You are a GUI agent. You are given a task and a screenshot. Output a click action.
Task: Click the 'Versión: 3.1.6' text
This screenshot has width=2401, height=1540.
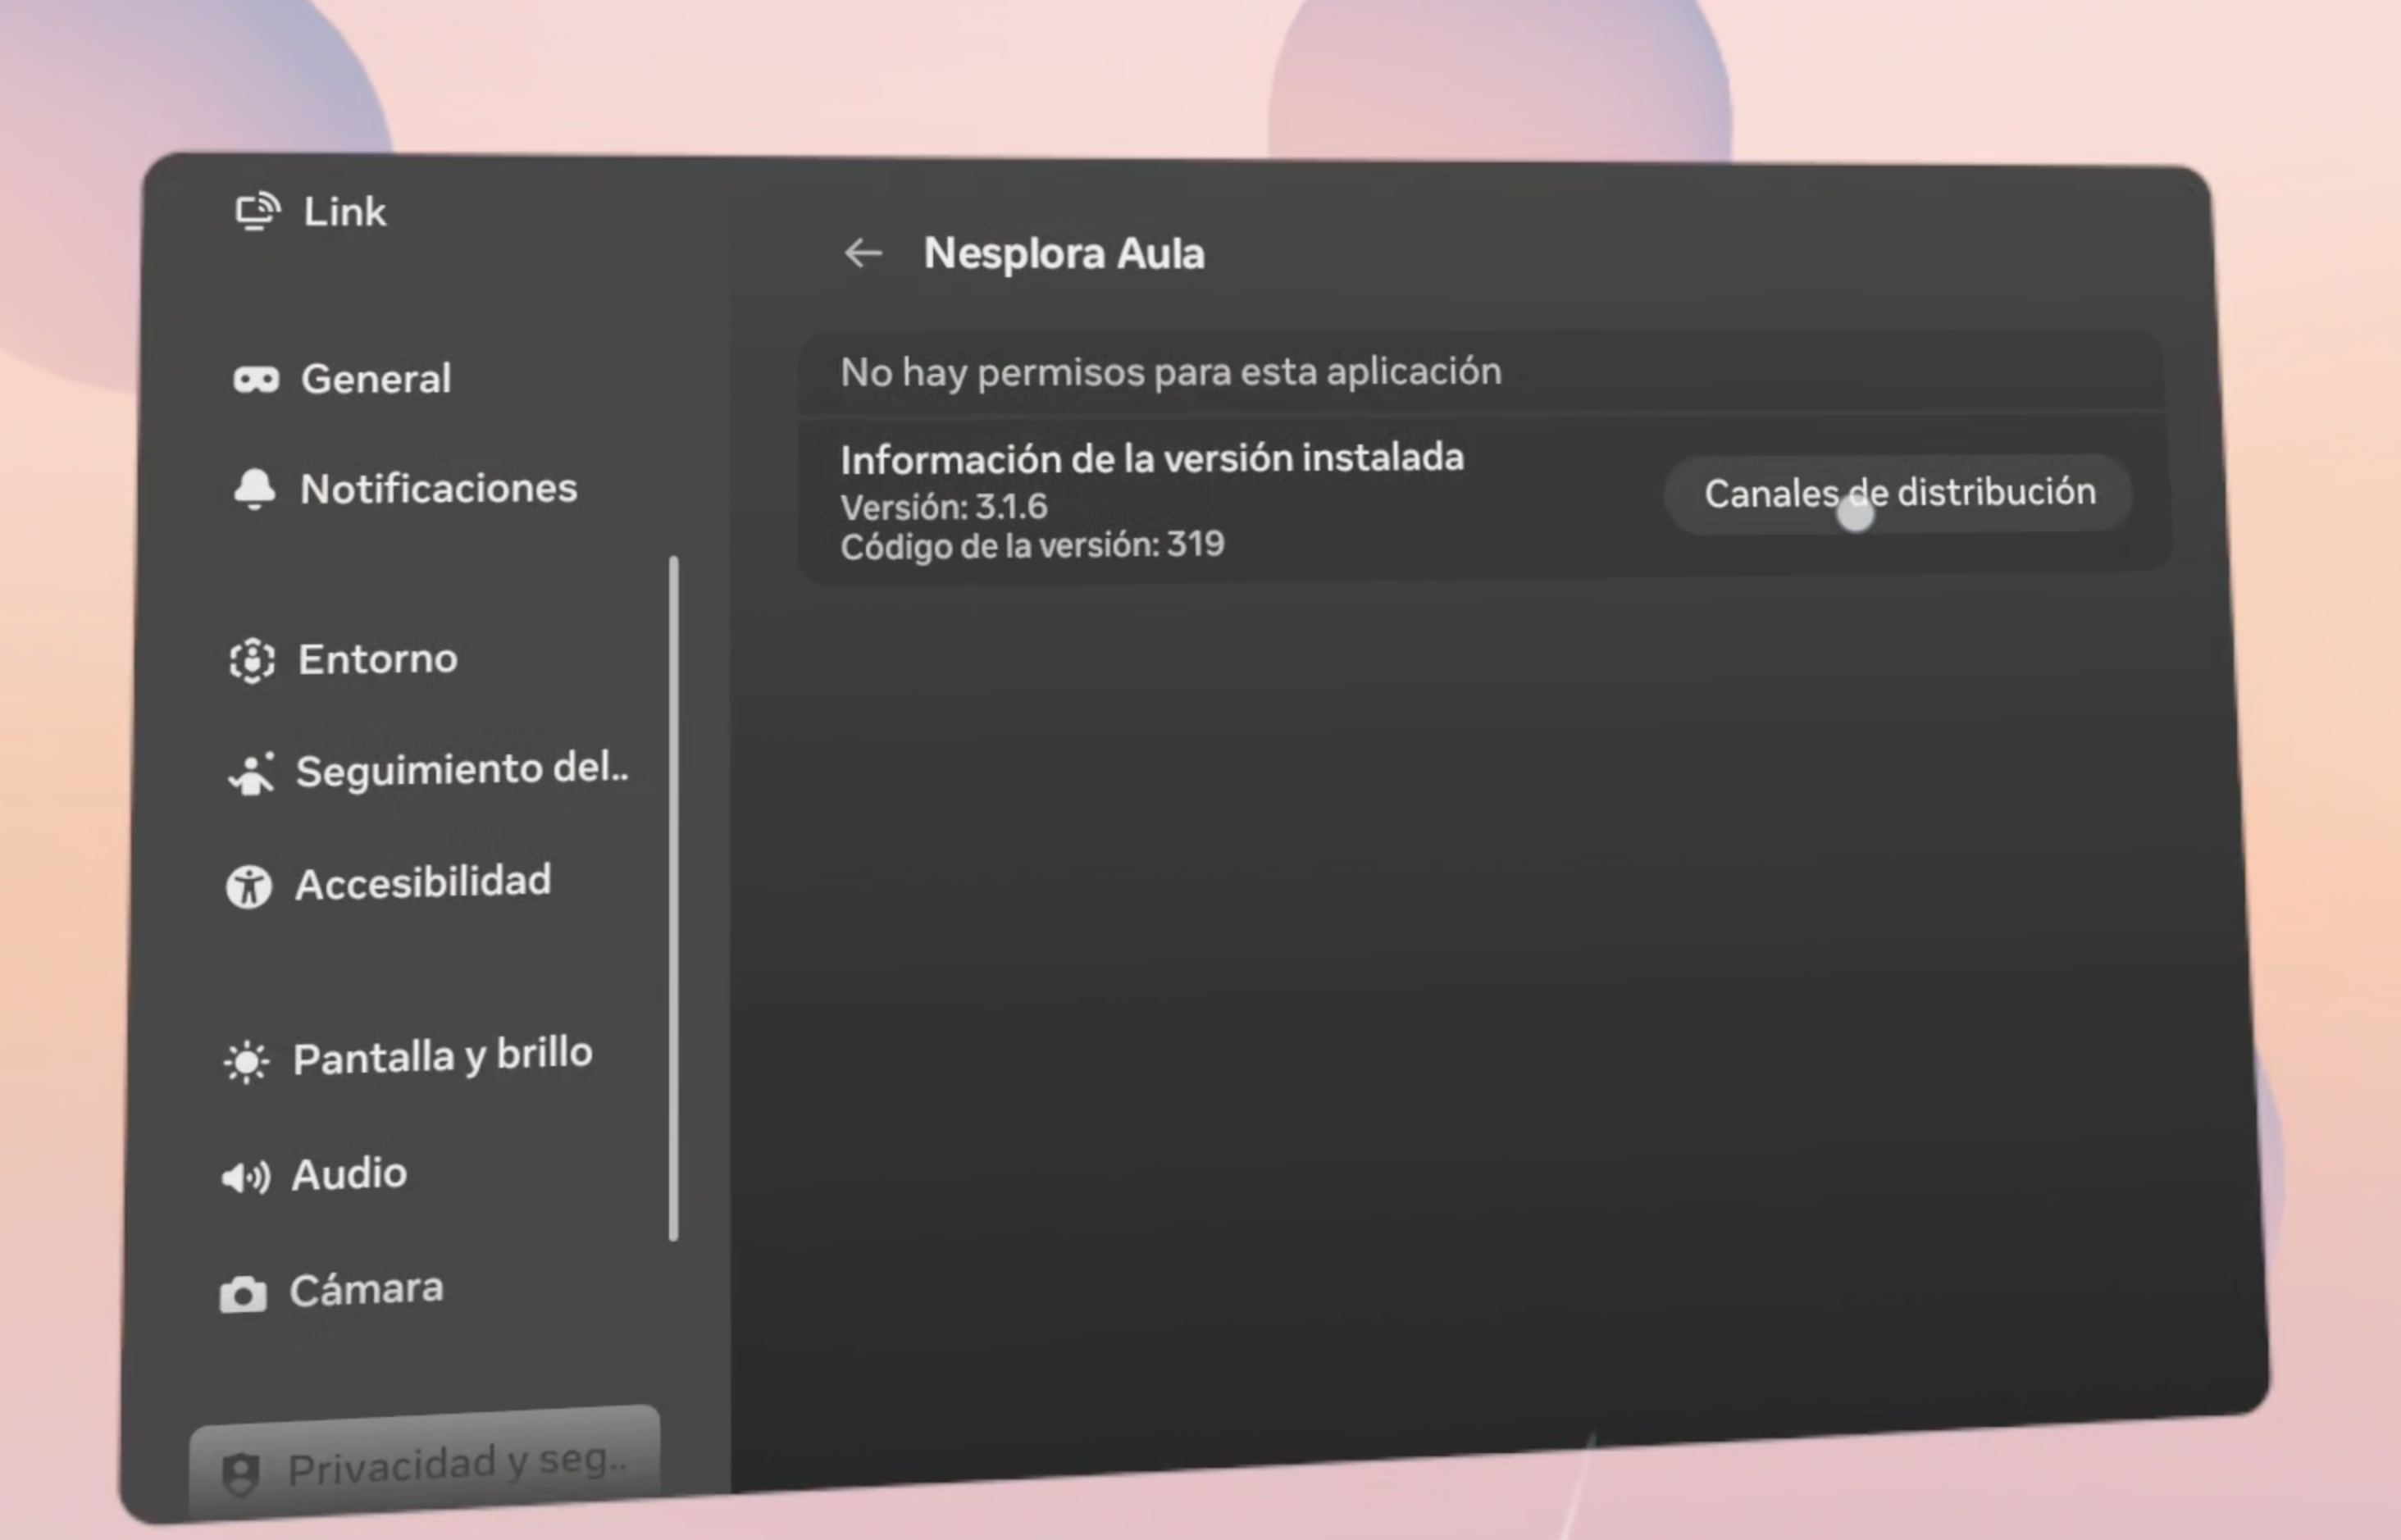944,508
